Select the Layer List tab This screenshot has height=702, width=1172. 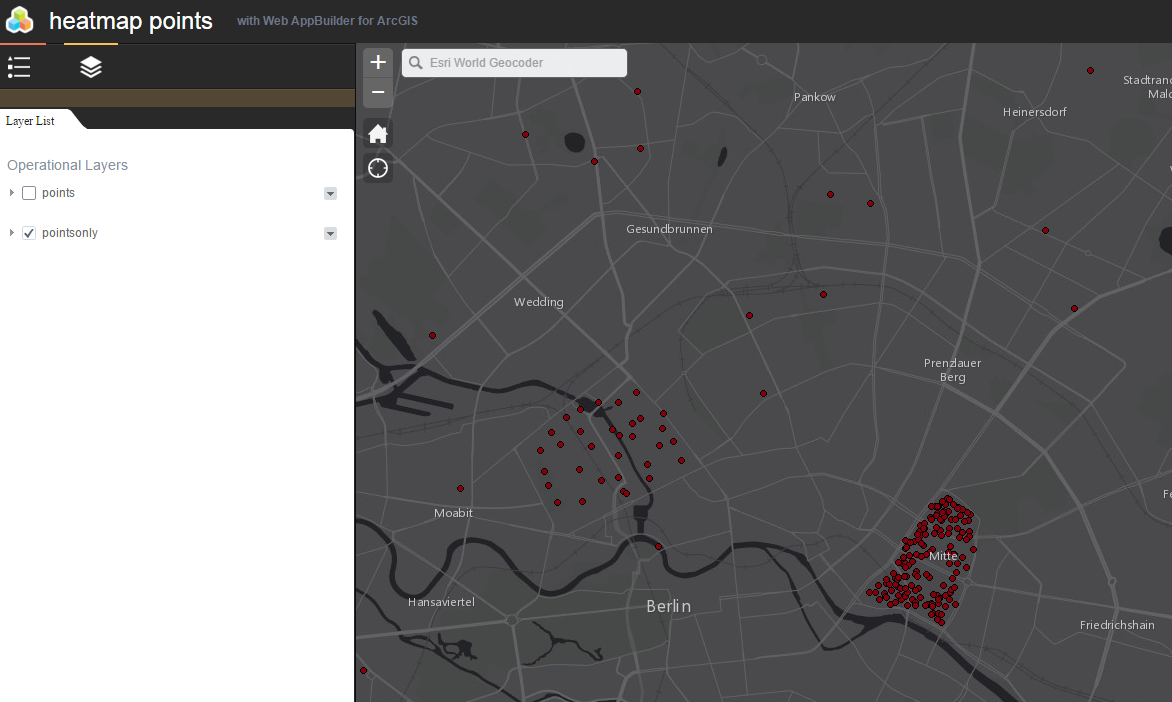click(x=30, y=120)
